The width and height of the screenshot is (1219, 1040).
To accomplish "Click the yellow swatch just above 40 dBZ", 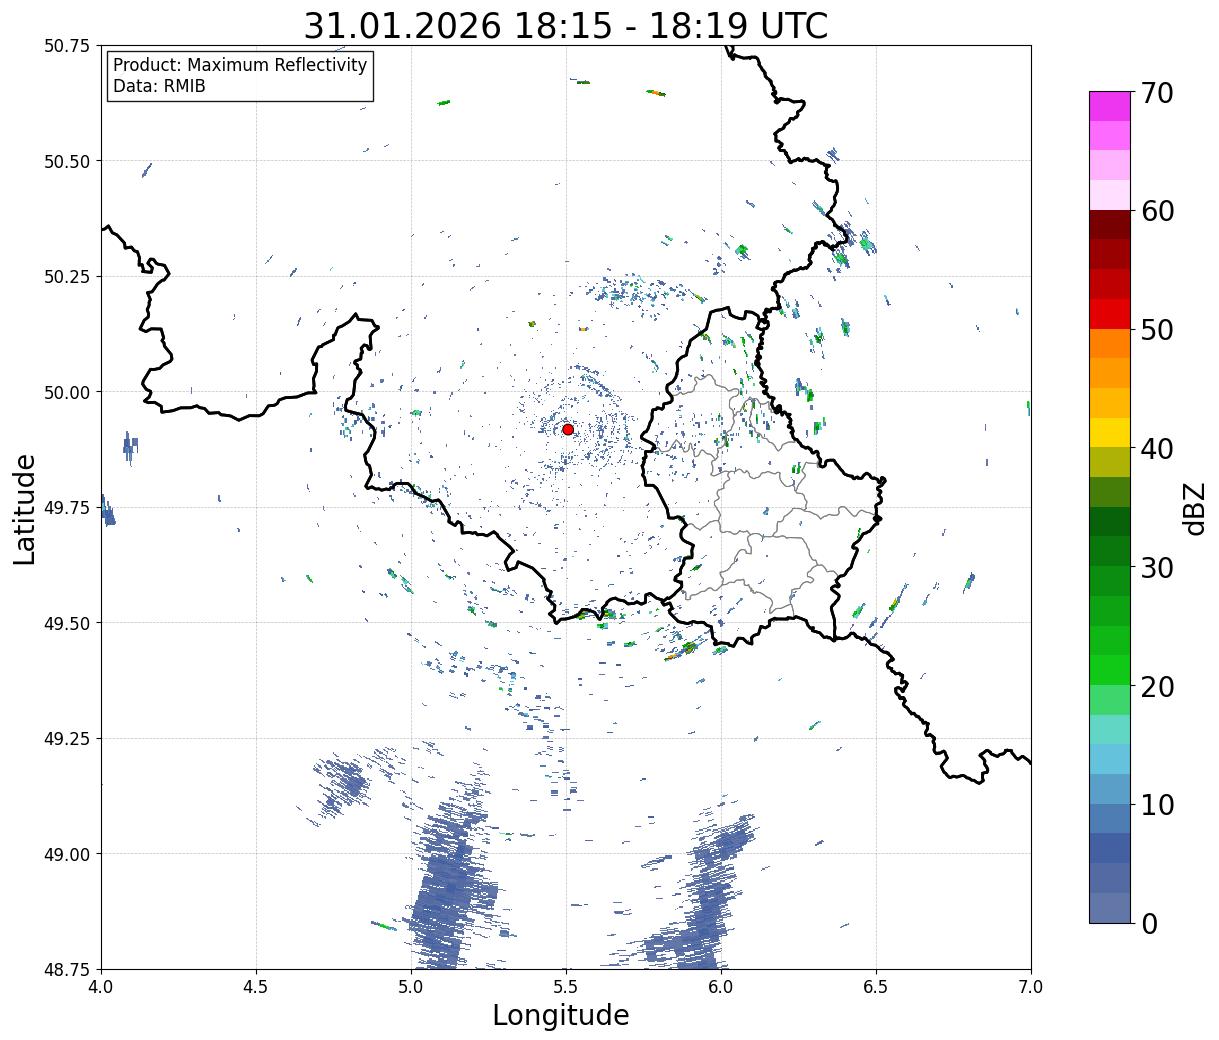I will pos(1110,433).
